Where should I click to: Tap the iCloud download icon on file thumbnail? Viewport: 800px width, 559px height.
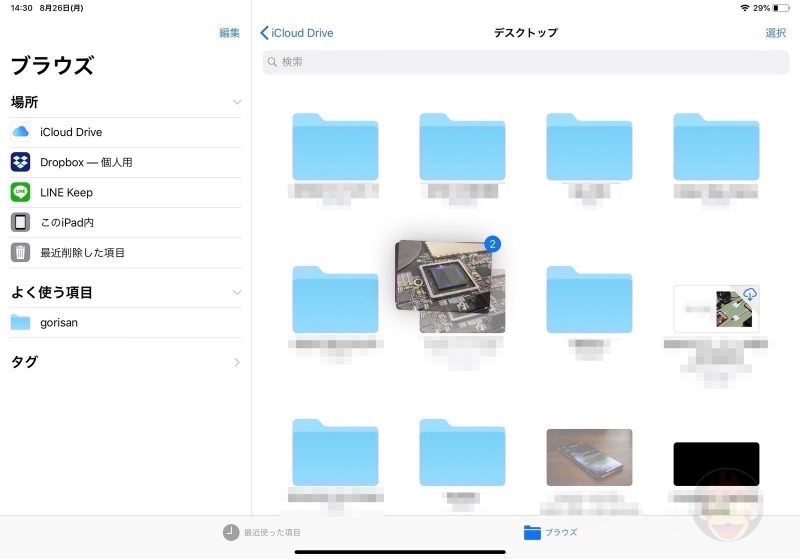coord(749,294)
